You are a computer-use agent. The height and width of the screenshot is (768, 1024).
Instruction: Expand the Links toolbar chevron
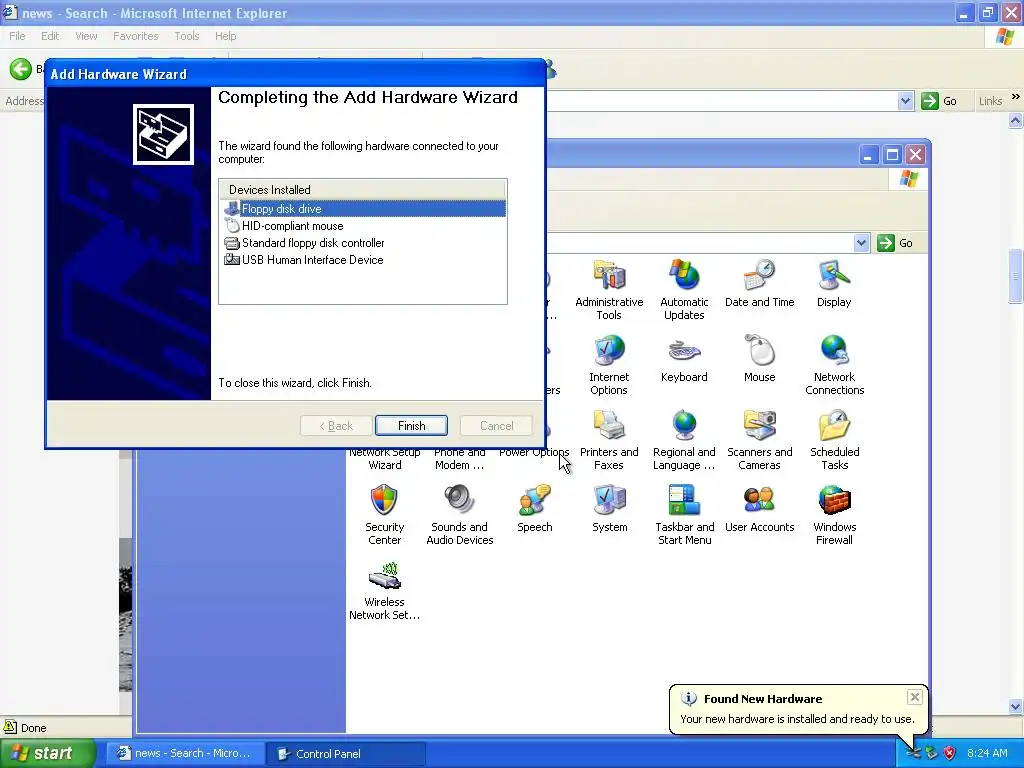pos(1016,97)
